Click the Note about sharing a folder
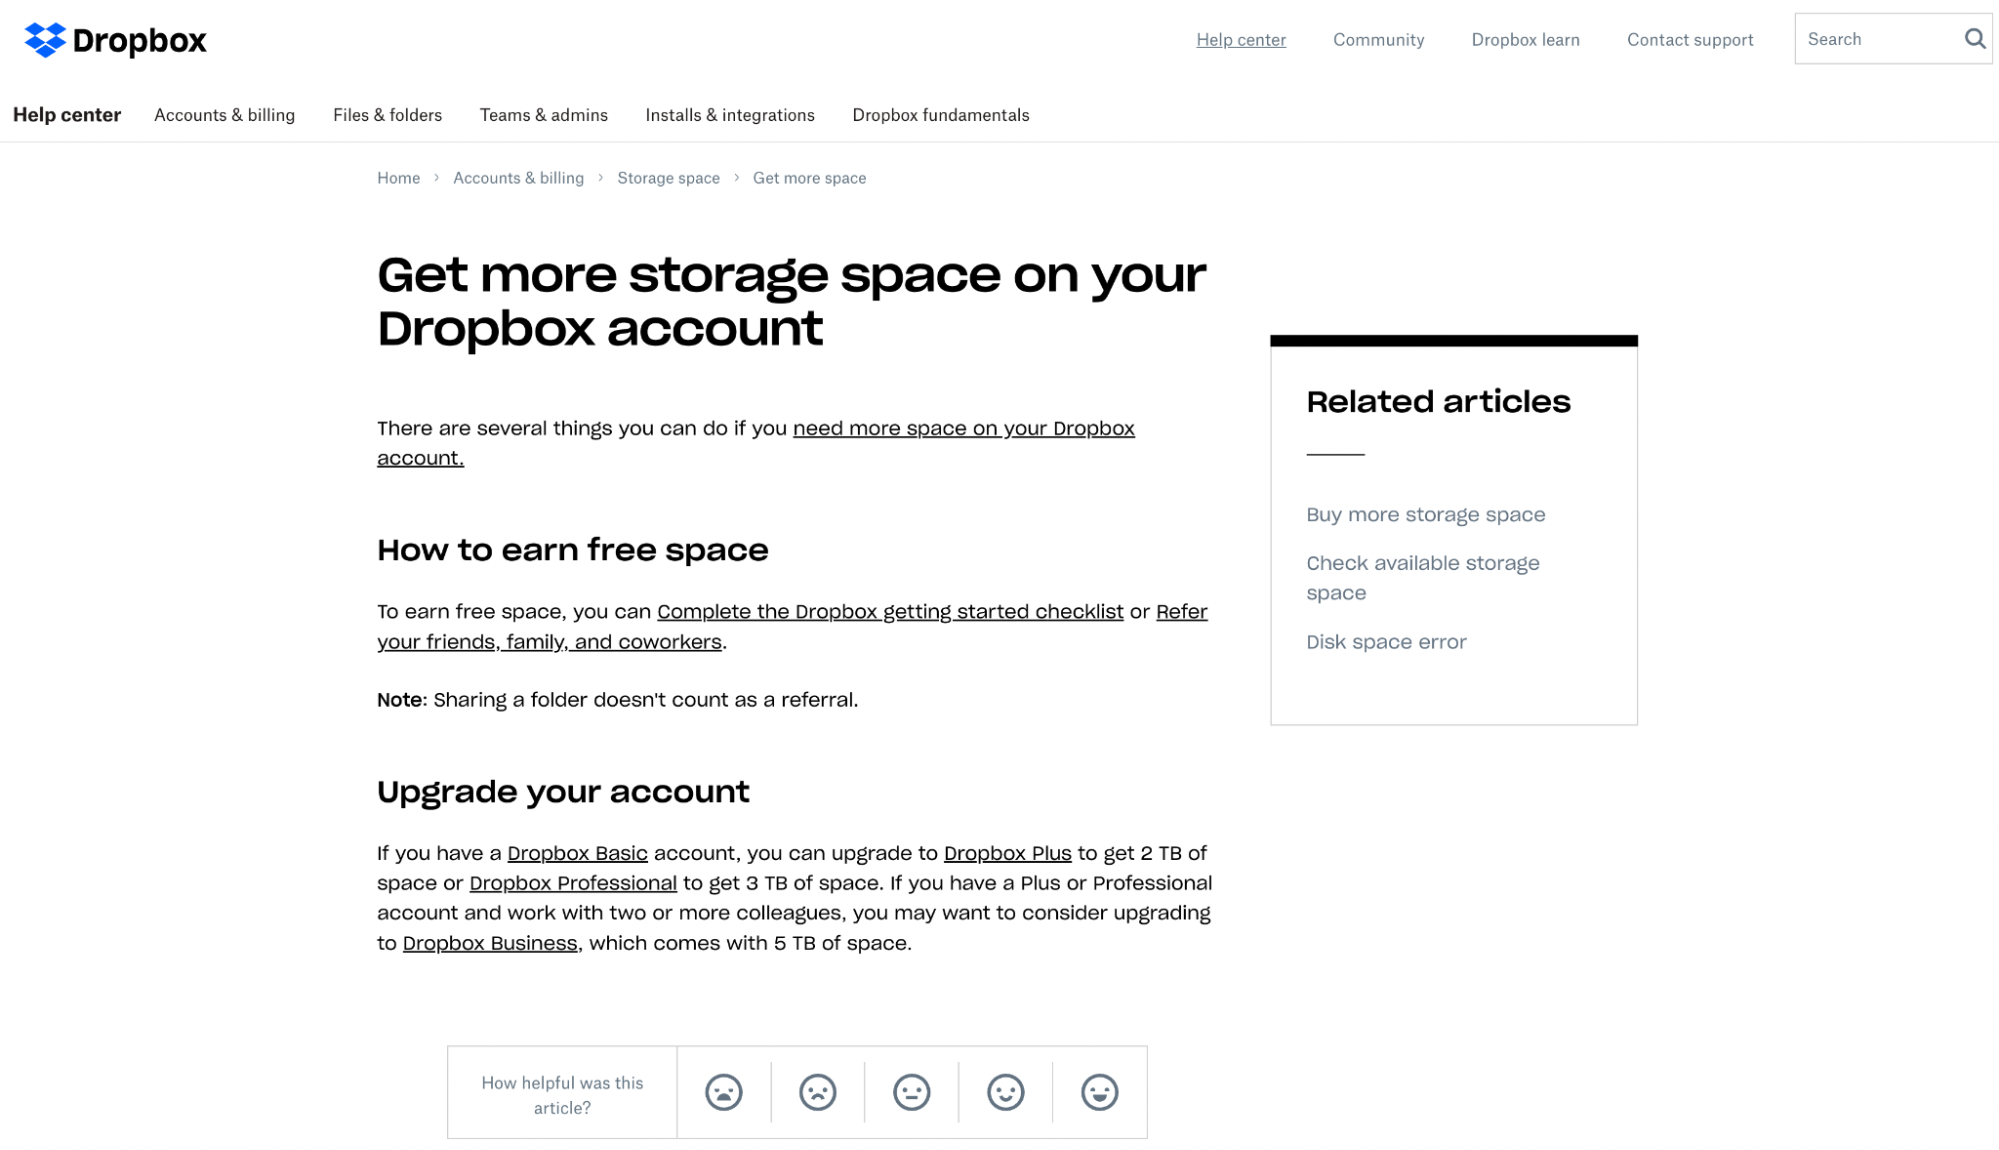Screen dimensions: 1999x1150 617,700
